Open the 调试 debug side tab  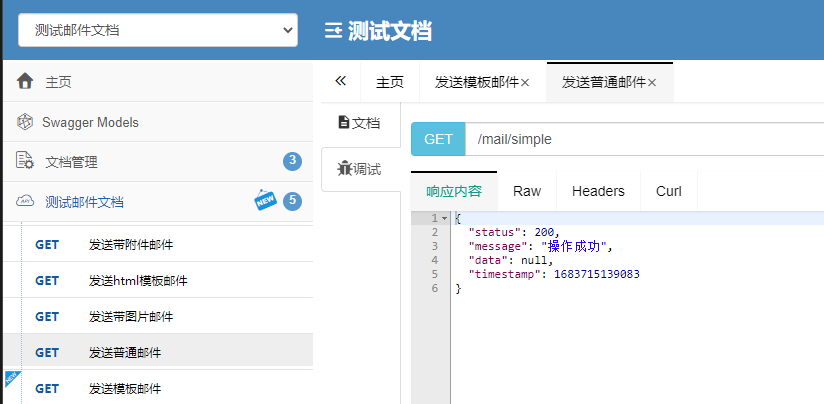click(x=360, y=169)
